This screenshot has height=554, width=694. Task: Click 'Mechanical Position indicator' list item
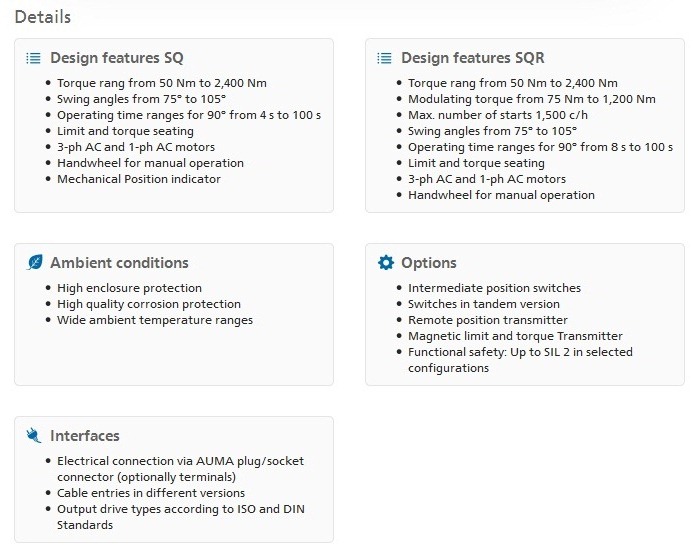coord(139,179)
